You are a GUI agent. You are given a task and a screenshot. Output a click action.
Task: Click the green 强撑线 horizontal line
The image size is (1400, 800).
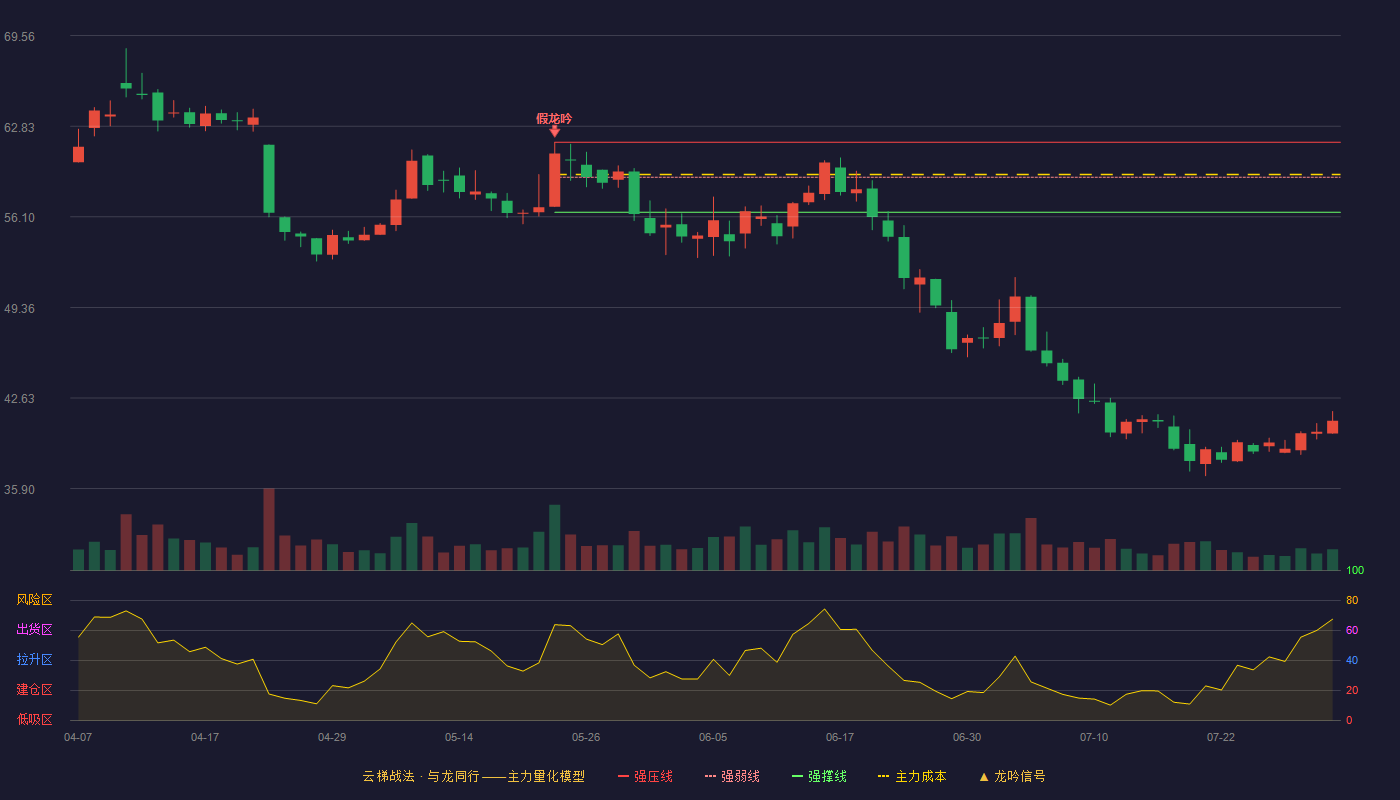(x=947, y=212)
